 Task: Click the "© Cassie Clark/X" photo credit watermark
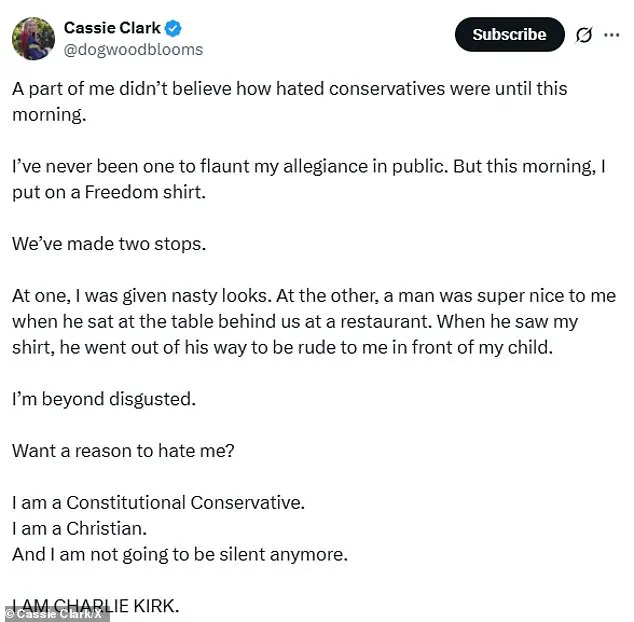coord(56,613)
